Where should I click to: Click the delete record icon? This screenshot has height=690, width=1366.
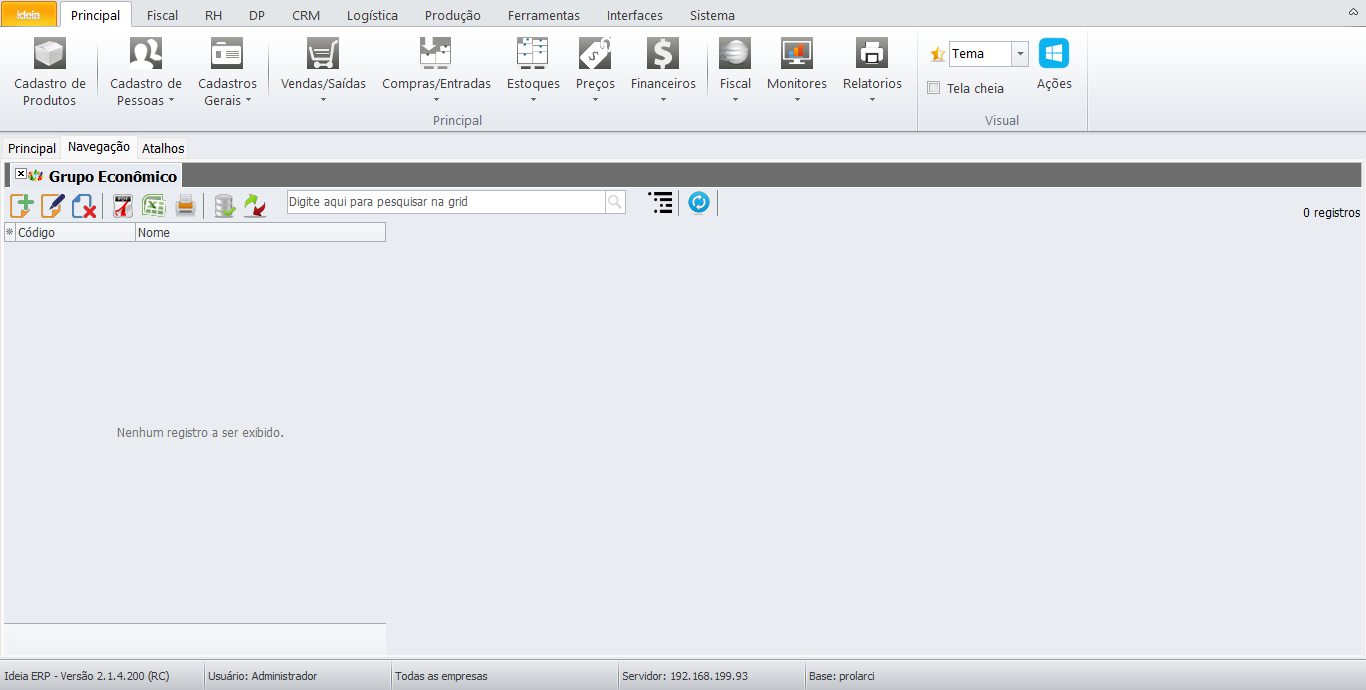point(84,206)
